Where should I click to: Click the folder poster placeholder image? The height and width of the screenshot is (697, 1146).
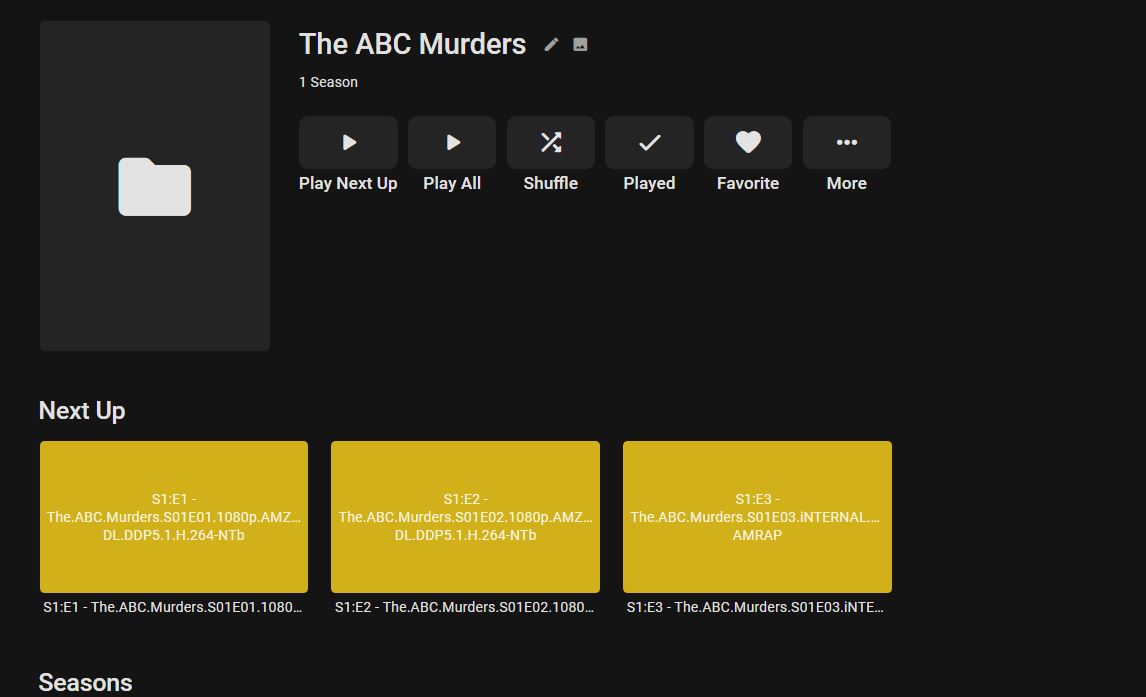pyautogui.click(x=155, y=186)
